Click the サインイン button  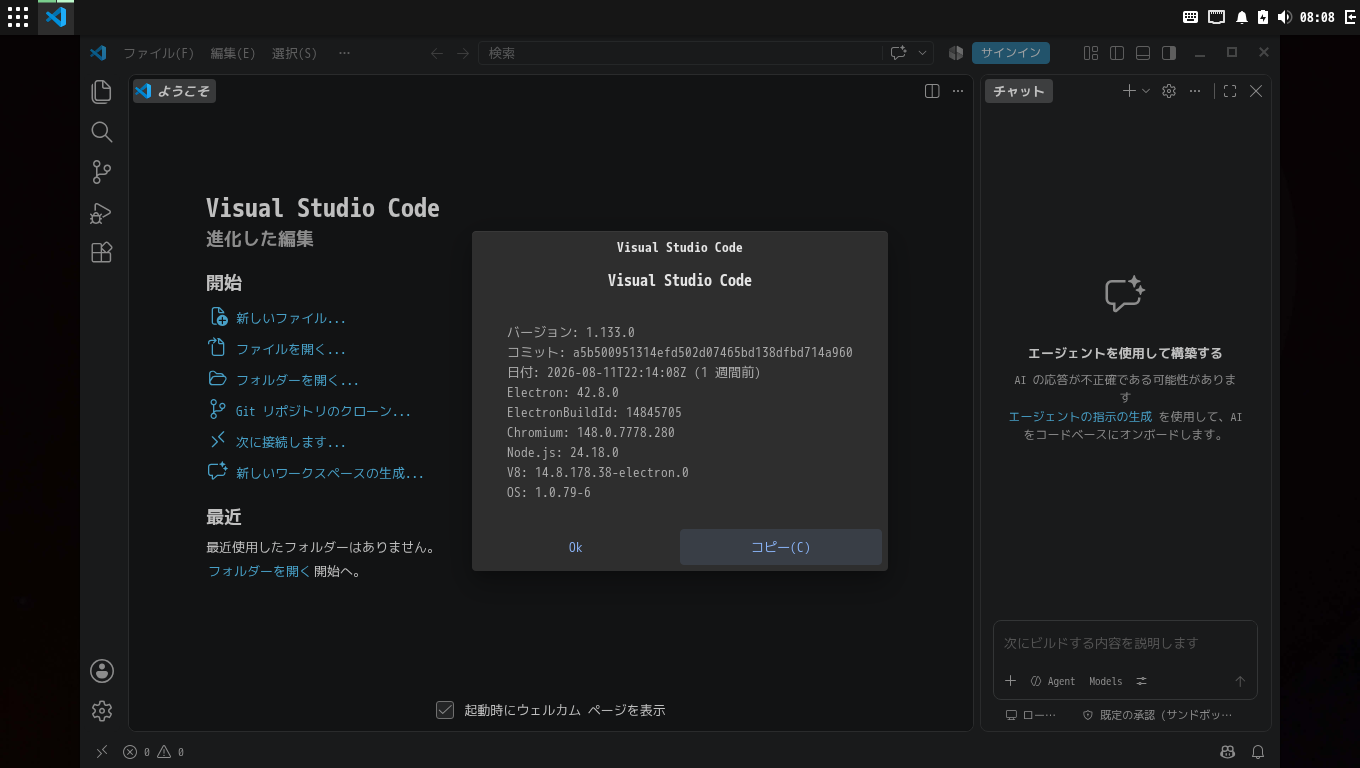[1010, 53]
